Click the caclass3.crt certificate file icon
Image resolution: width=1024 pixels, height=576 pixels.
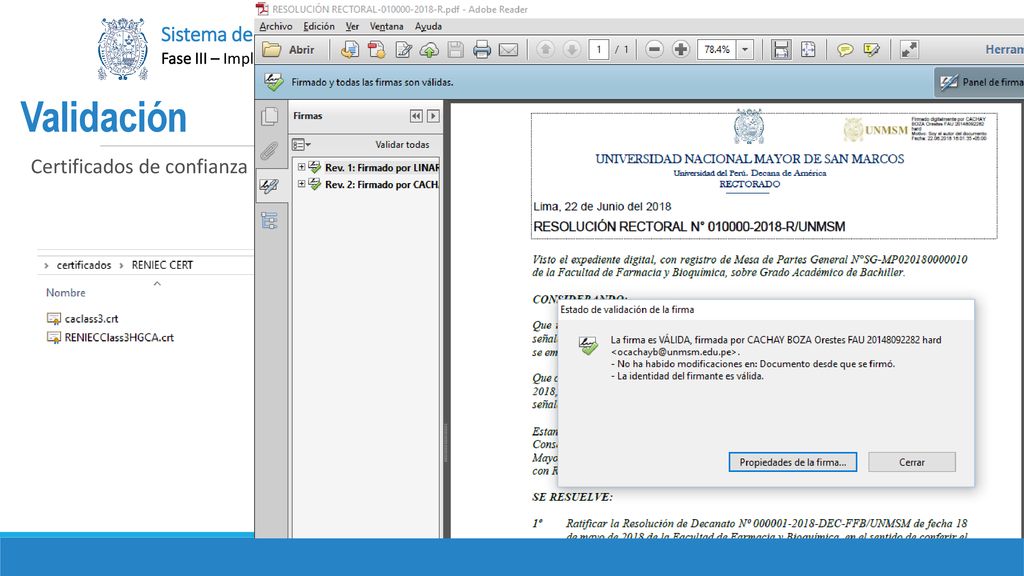[x=54, y=319]
